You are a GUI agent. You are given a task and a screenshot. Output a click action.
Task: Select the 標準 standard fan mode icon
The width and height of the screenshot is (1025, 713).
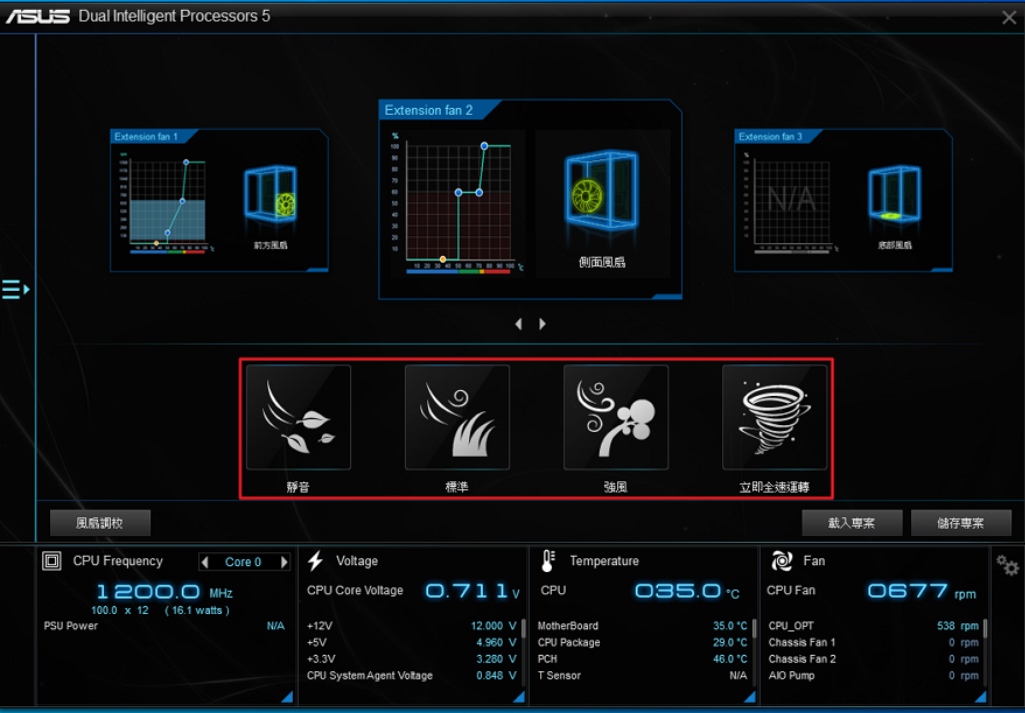coord(457,417)
